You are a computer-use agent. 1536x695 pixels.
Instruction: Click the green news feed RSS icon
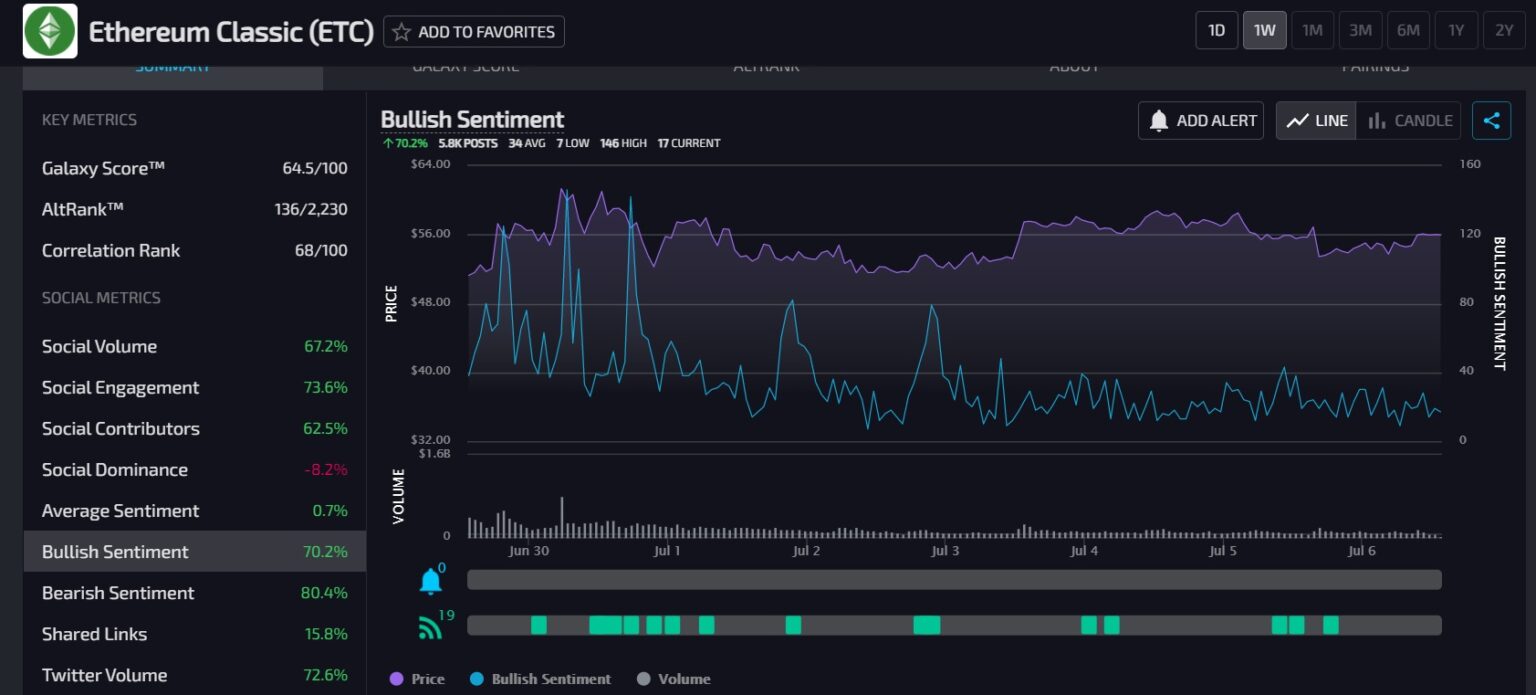click(x=430, y=628)
